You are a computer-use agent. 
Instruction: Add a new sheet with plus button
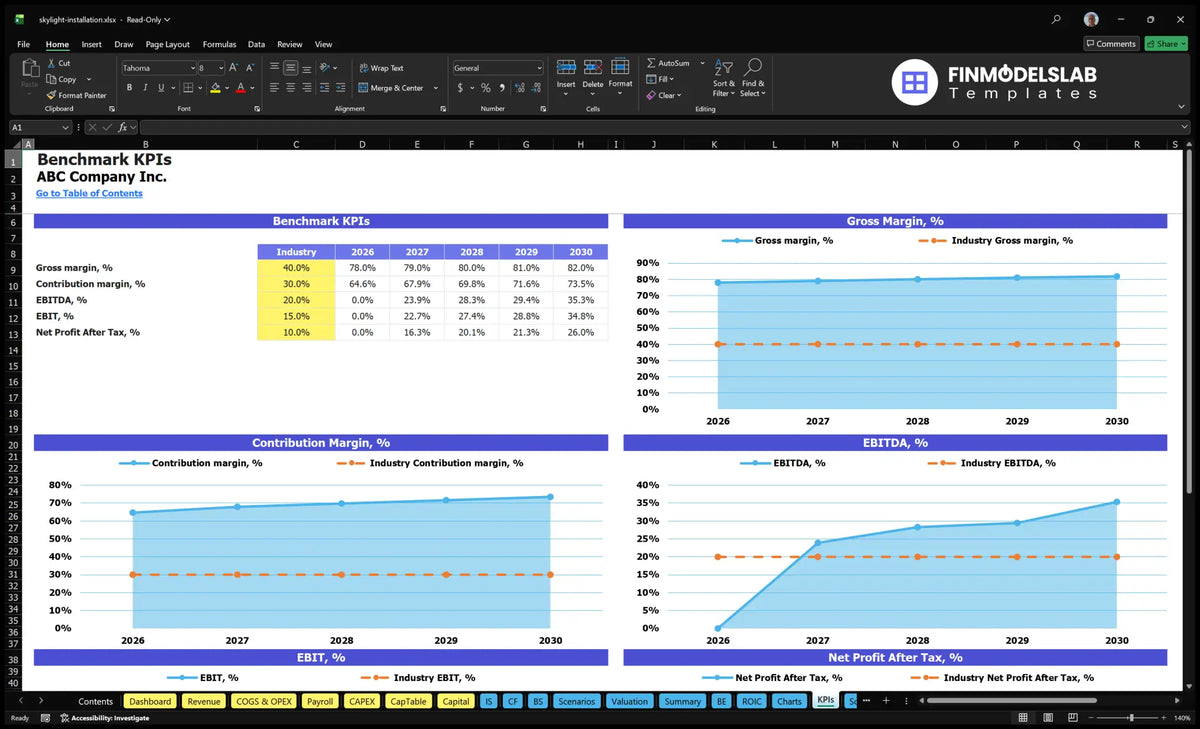885,701
